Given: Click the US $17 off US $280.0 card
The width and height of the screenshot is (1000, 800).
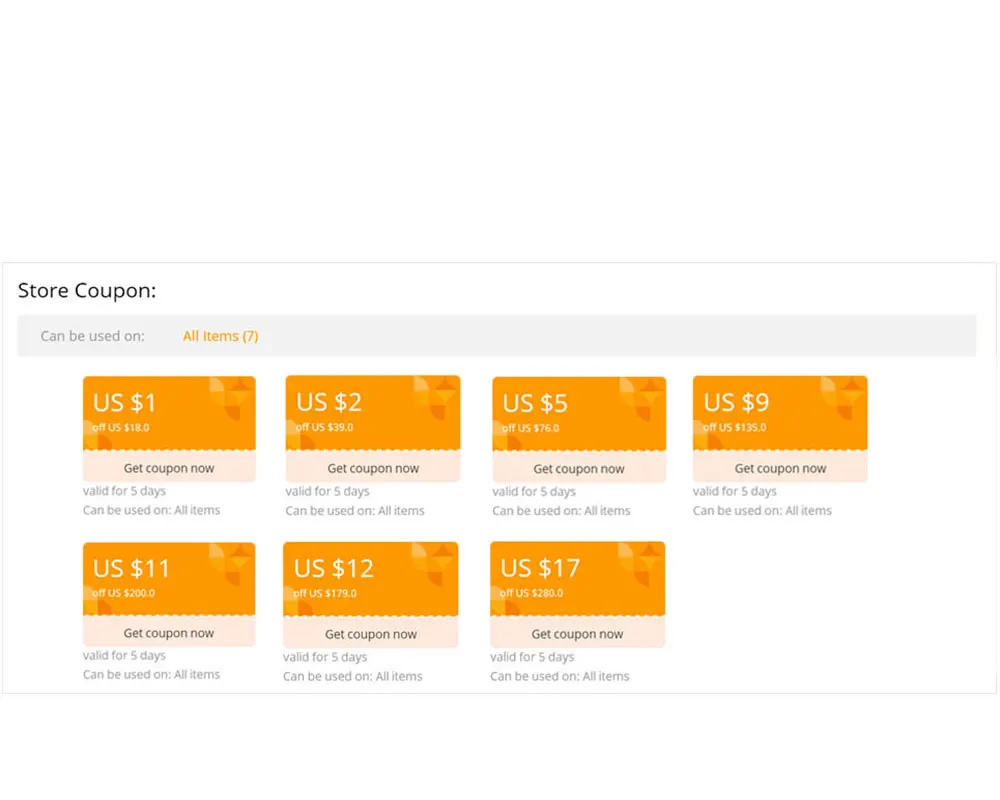Looking at the screenshot, I should [x=577, y=579].
